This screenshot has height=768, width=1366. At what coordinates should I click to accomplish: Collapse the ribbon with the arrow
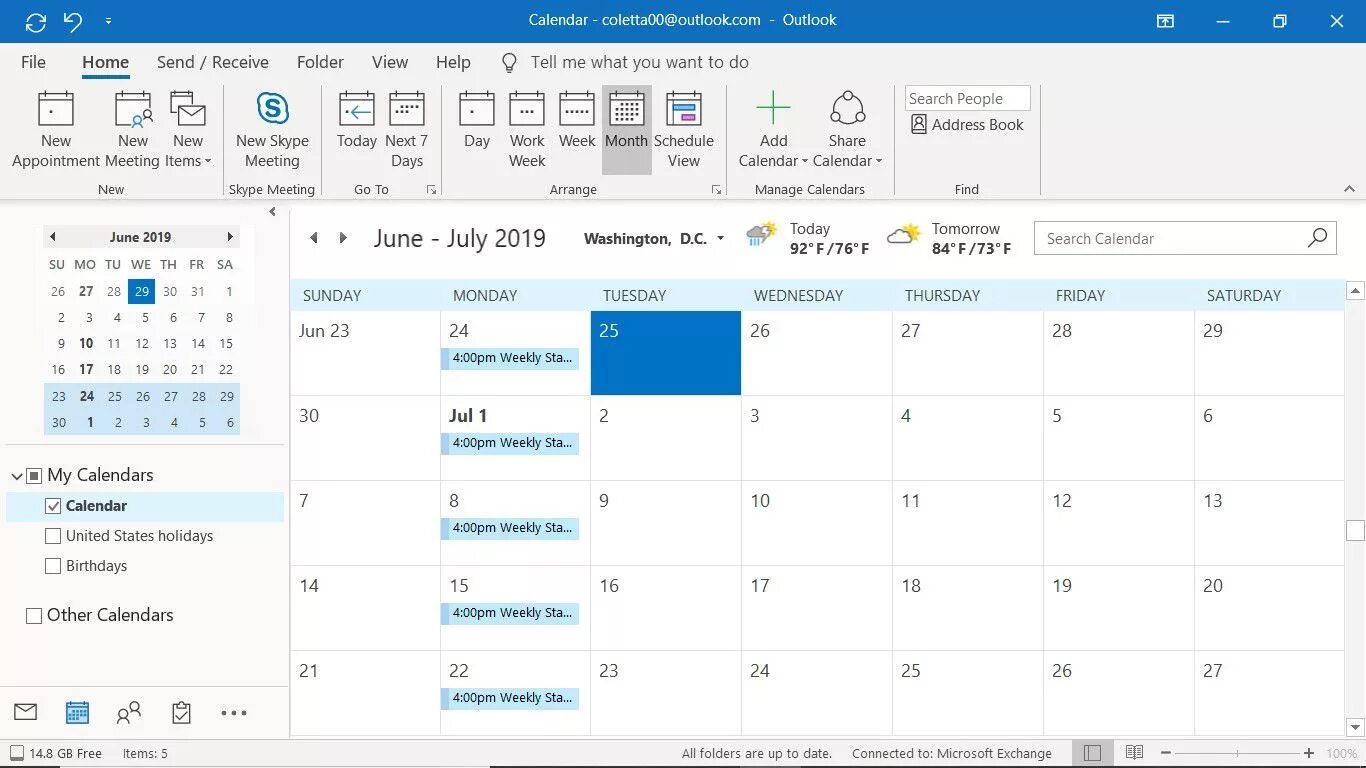point(1349,189)
